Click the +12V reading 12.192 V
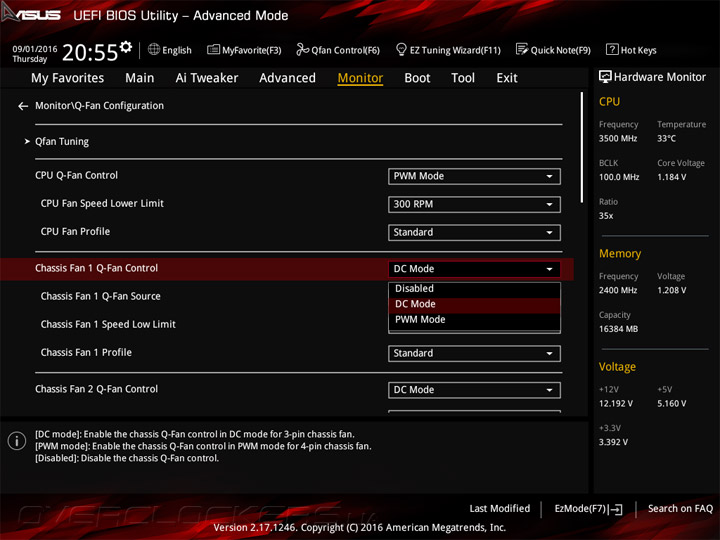Screen dimensions: 720x540 [615, 404]
